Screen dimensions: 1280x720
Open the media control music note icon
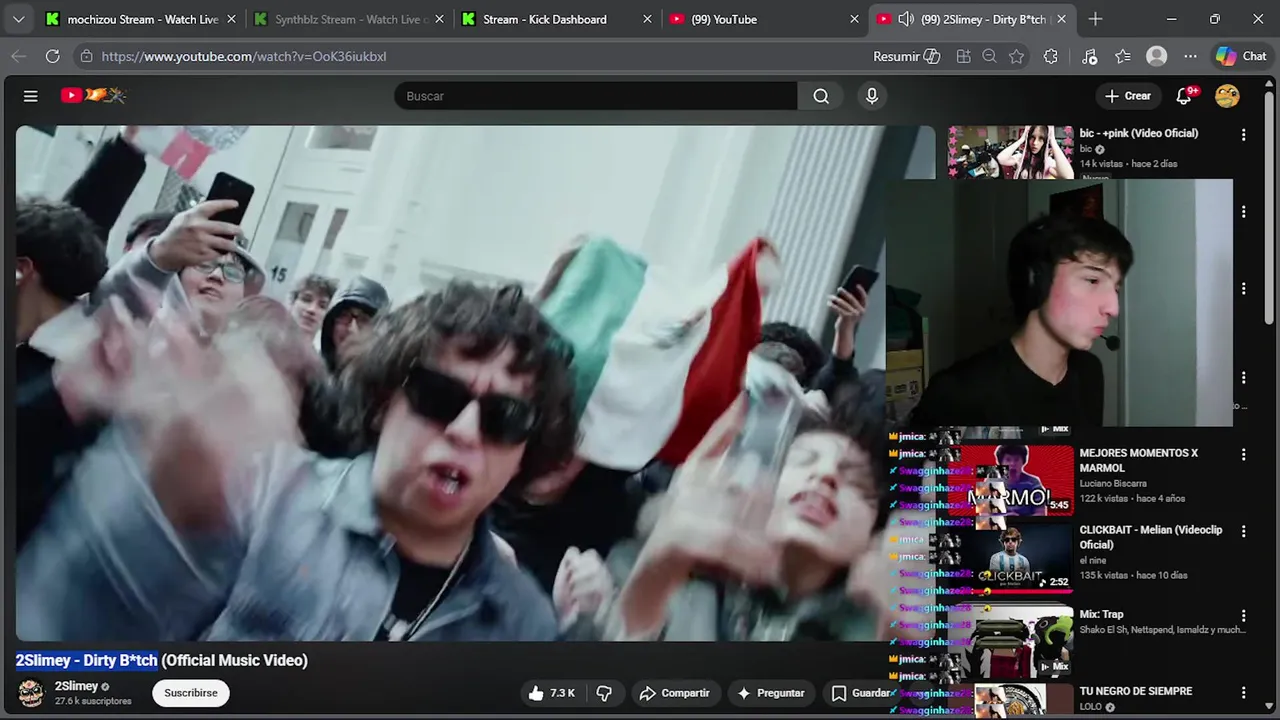pos(1090,56)
